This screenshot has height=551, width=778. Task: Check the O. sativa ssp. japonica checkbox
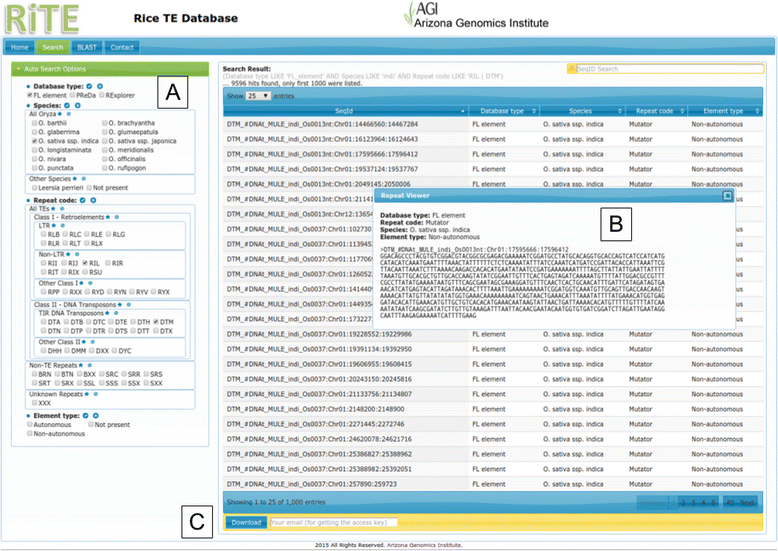coord(105,142)
